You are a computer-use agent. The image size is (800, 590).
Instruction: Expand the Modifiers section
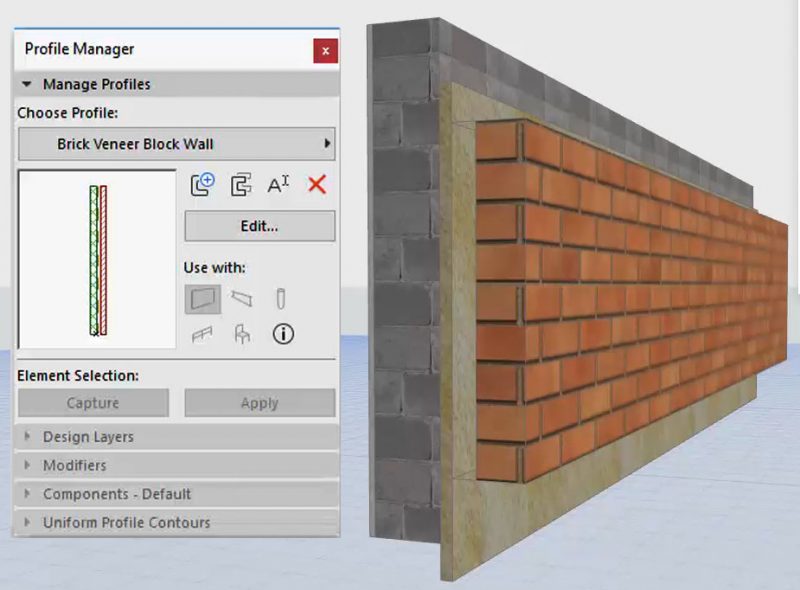coord(77,465)
